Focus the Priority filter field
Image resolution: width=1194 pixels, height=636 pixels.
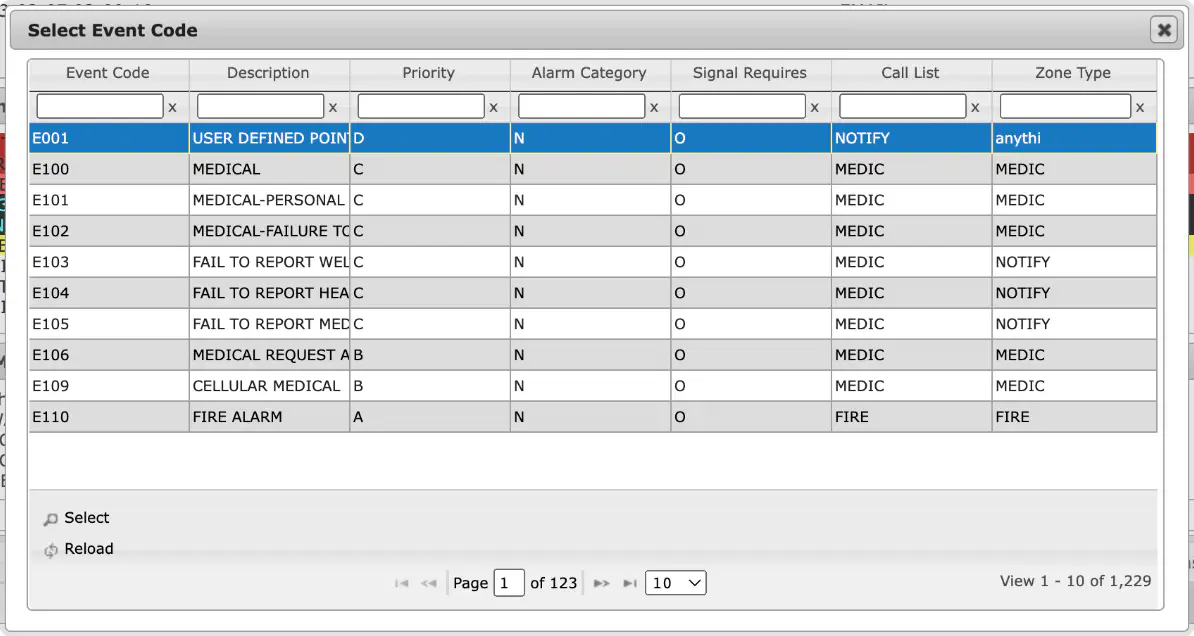point(421,106)
